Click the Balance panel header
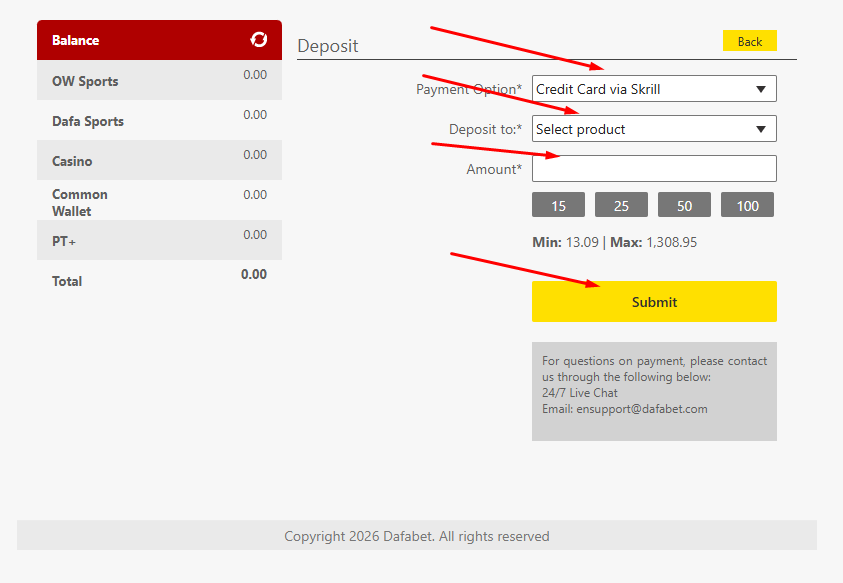 (x=159, y=40)
